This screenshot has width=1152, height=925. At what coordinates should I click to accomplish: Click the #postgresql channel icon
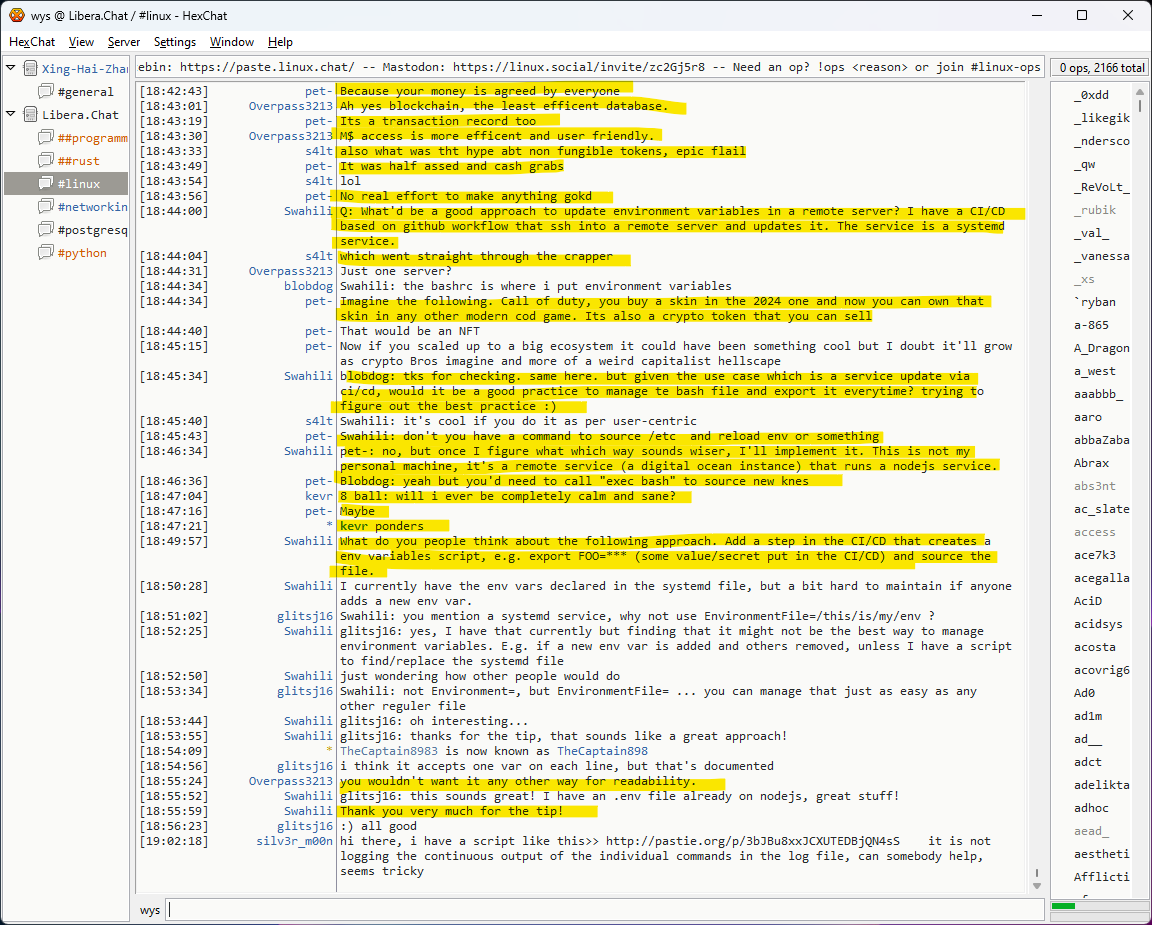click(x=46, y=230)
